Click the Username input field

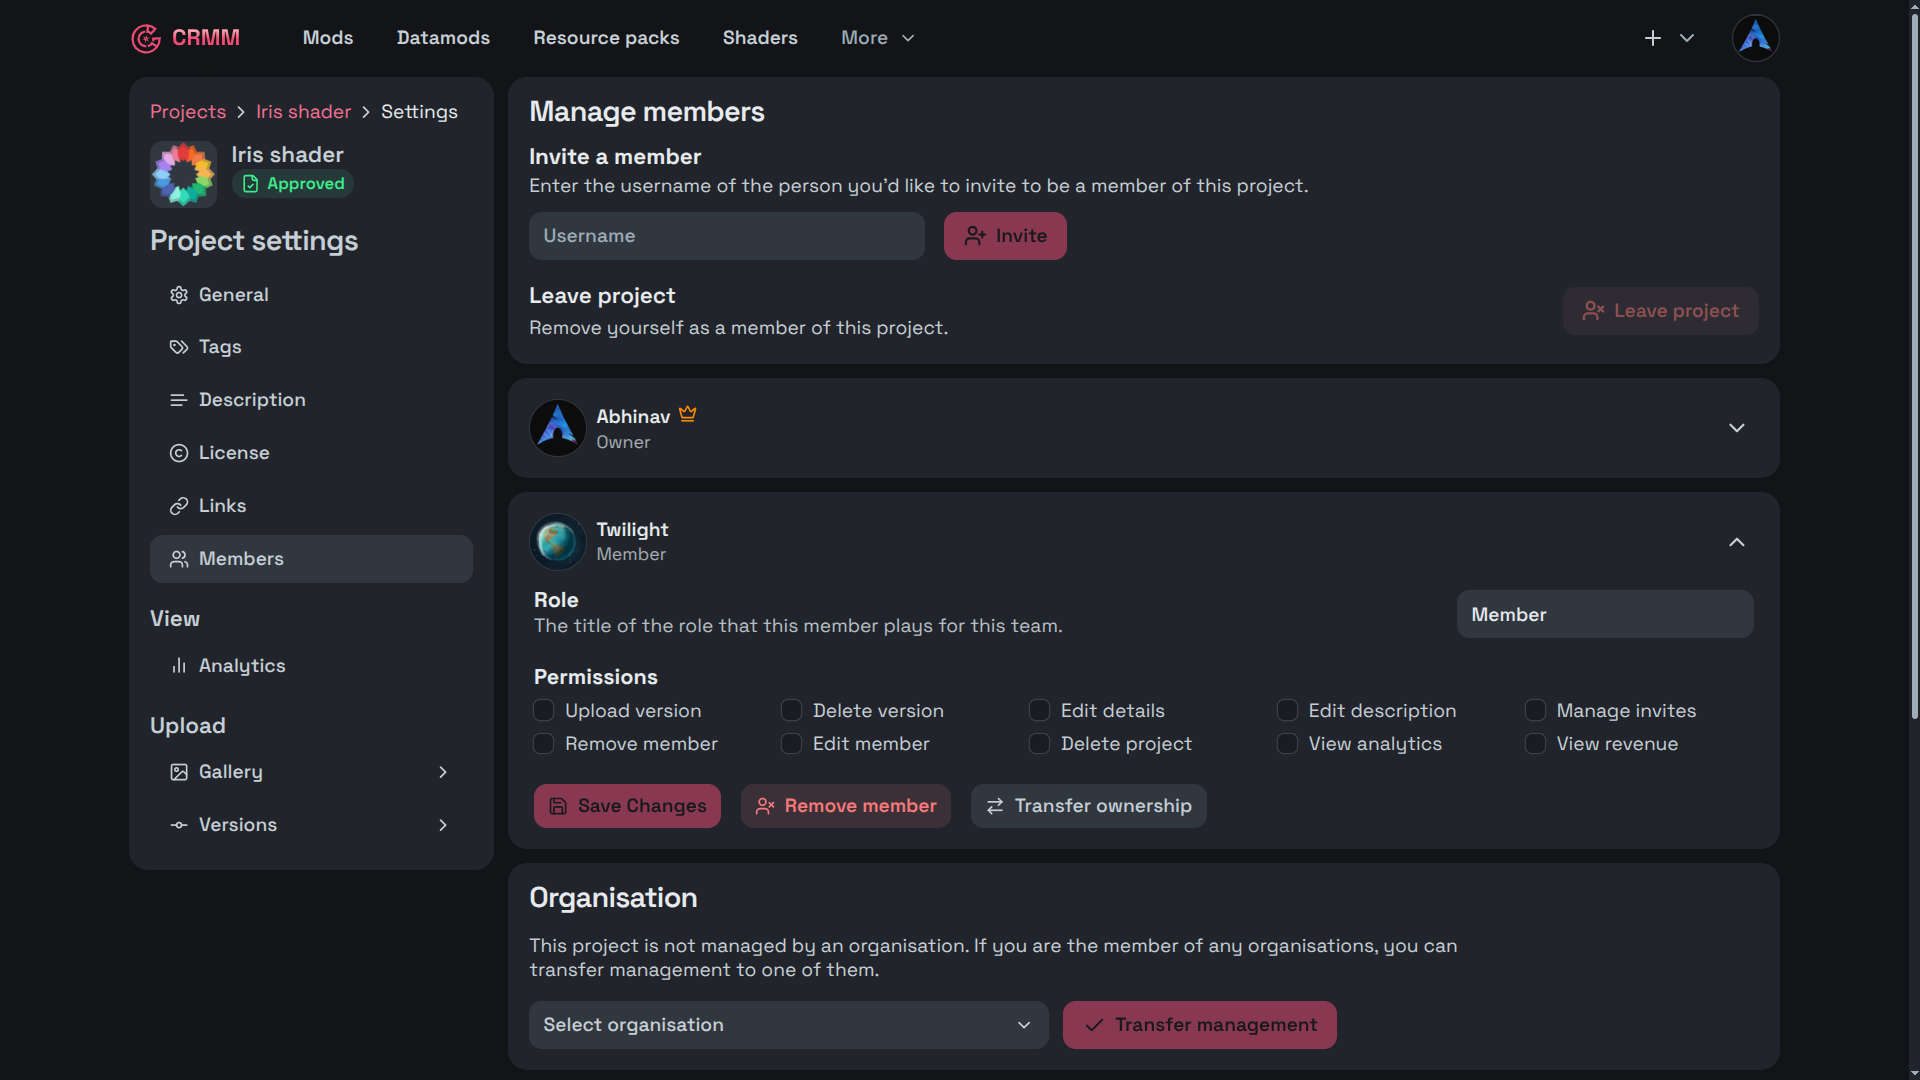coord(726,236)
